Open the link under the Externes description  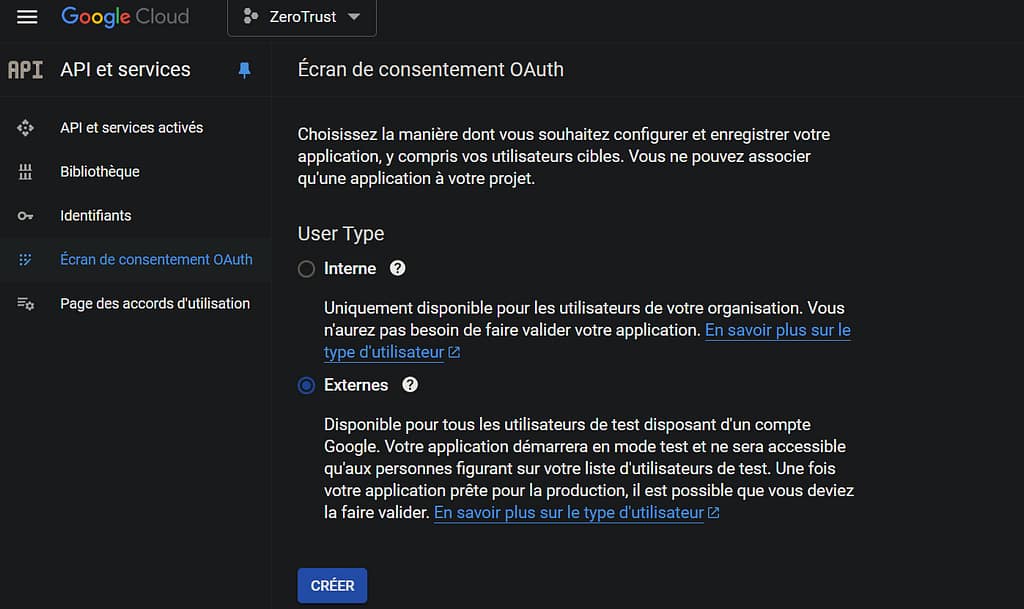pyautogui.click(x=569, y=512)
